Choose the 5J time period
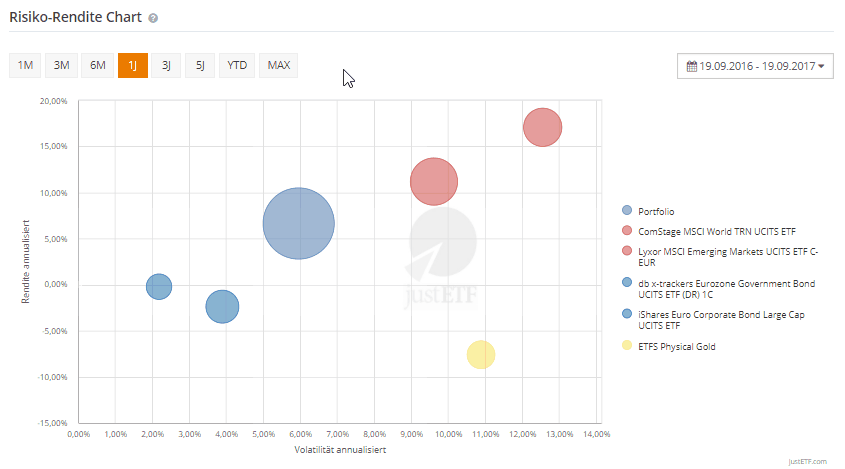 200,66
